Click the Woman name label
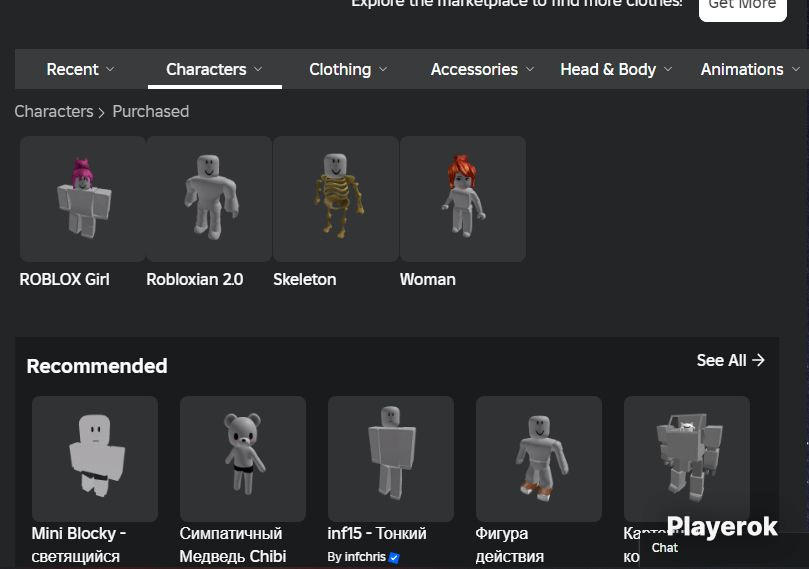The width and height of the screenshot is (809, 569). click(428, 280)
